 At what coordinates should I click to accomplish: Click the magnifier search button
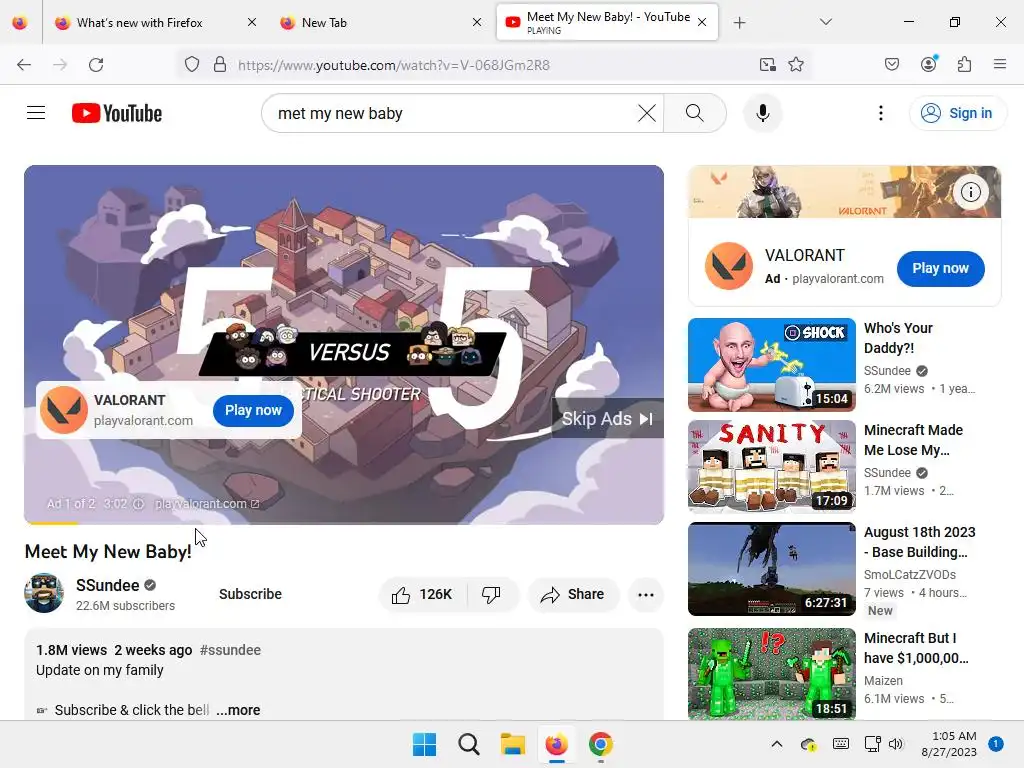(x=695, y=113)
